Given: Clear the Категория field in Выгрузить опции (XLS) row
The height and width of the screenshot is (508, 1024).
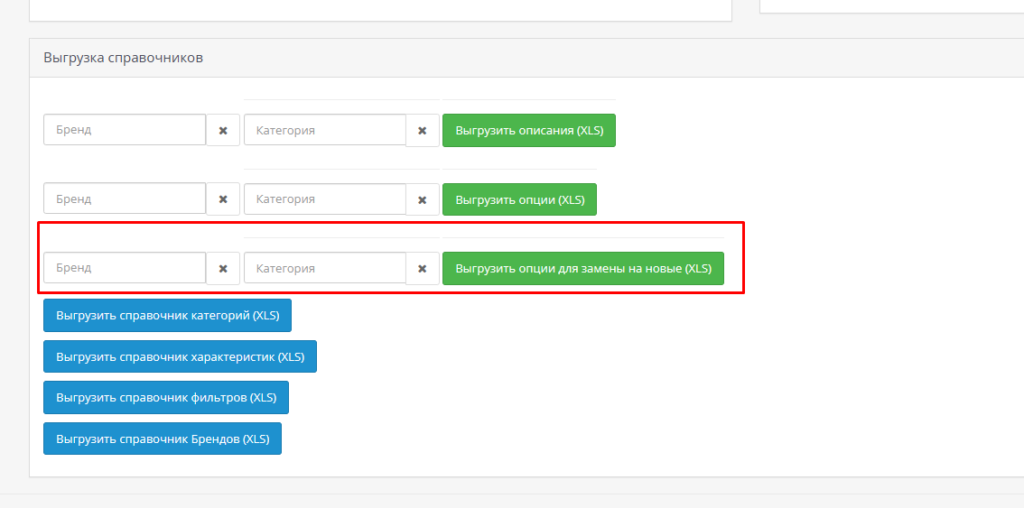Looking at the screenshot, I should pos(422,199).
